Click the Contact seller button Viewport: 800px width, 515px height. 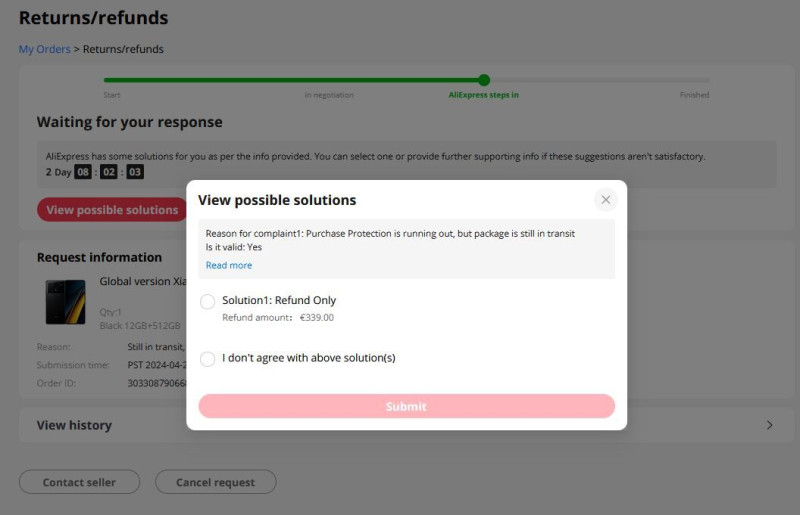(79, 482)
